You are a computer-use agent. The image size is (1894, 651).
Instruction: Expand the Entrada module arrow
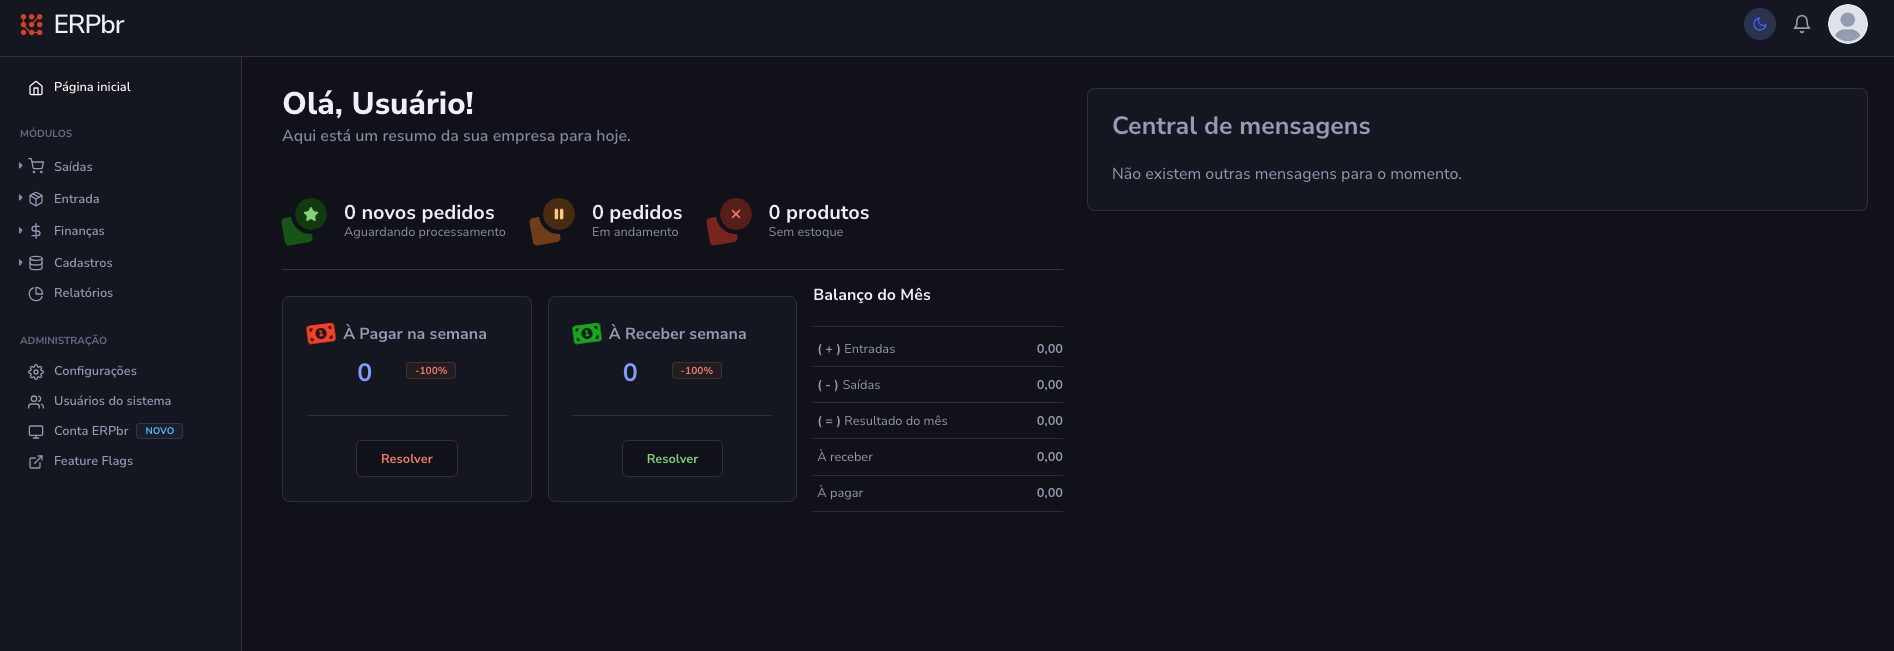click(x=20, y=198)
